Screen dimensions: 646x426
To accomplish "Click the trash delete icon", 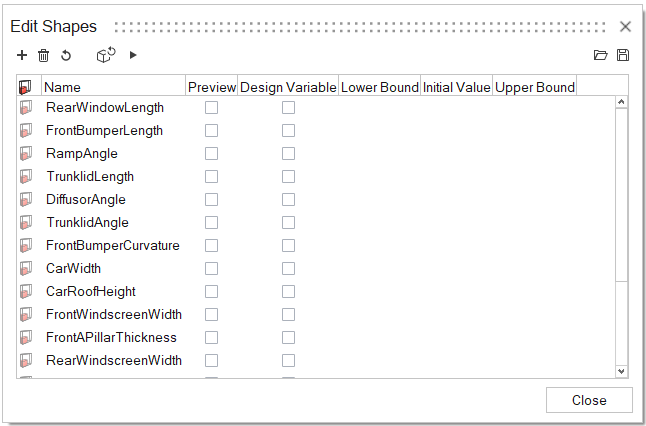I will pyautogui.click(x=44, y=56).
